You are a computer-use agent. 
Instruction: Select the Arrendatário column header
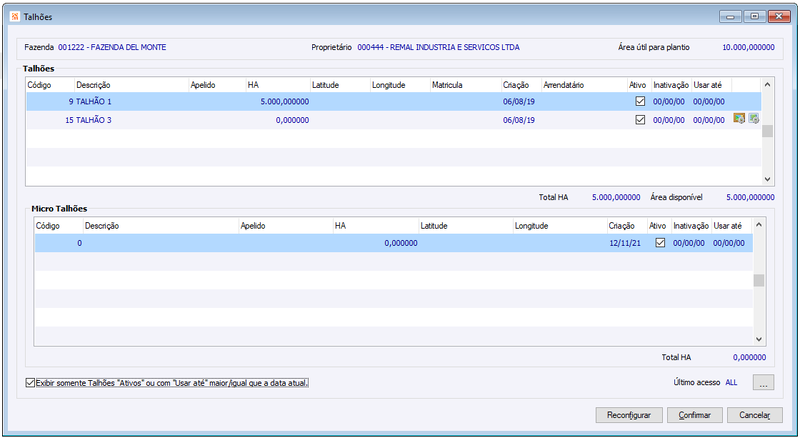[x=563, y=85]
